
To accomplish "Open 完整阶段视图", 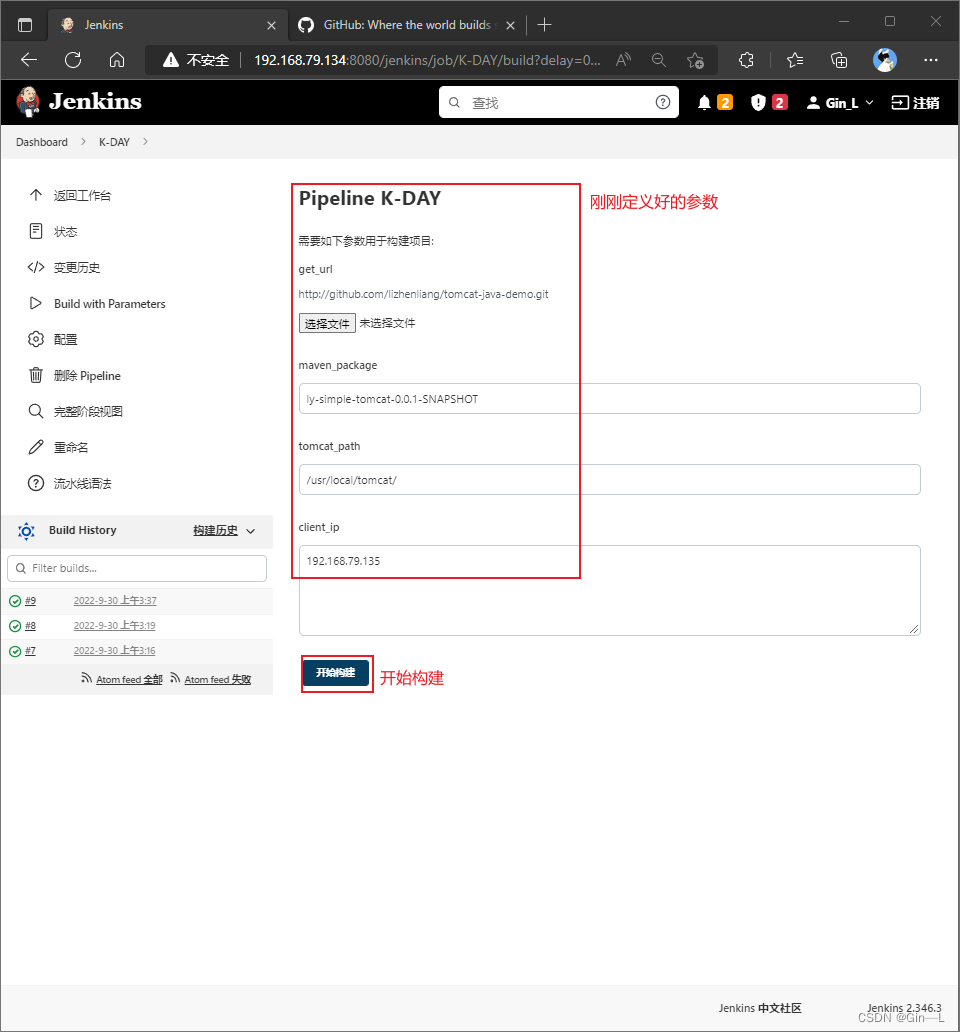I will (88, 411).
